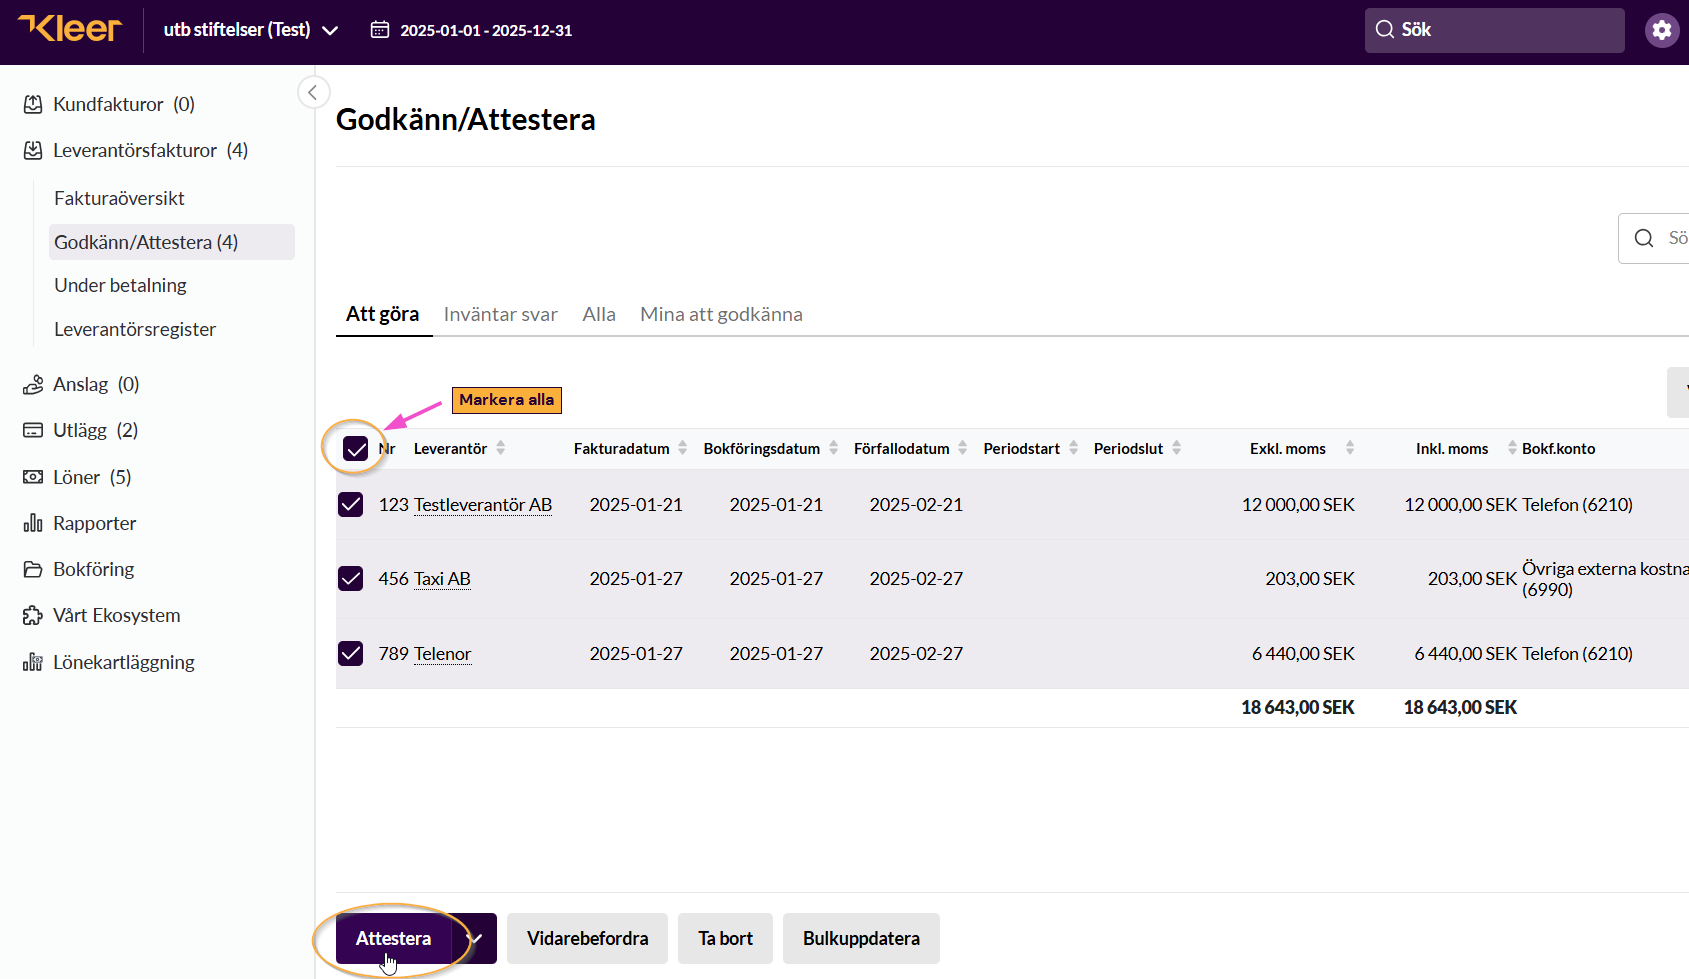Open Under betalning in sidebar
The image size is (1689, 979).
point(120,285)
